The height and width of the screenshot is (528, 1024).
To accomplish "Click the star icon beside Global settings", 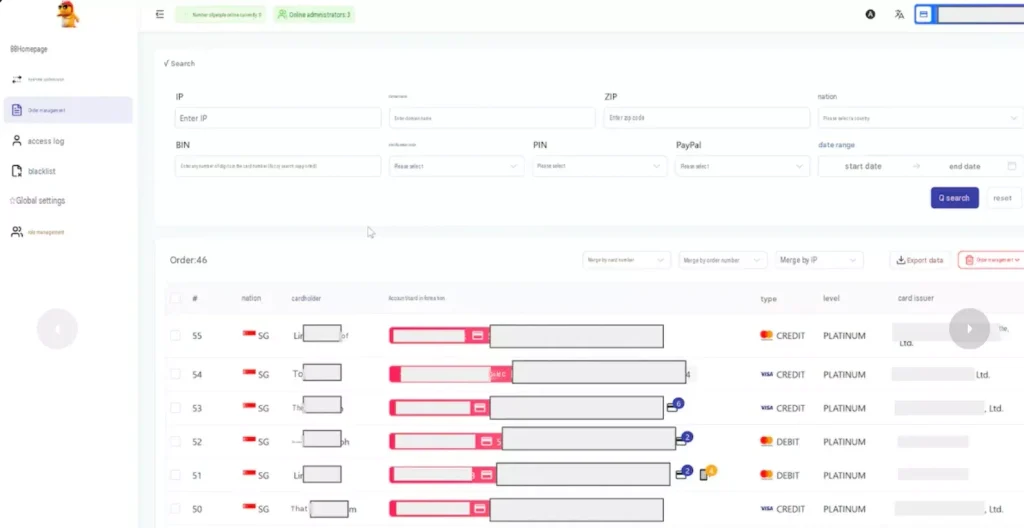I will point(12,201).
